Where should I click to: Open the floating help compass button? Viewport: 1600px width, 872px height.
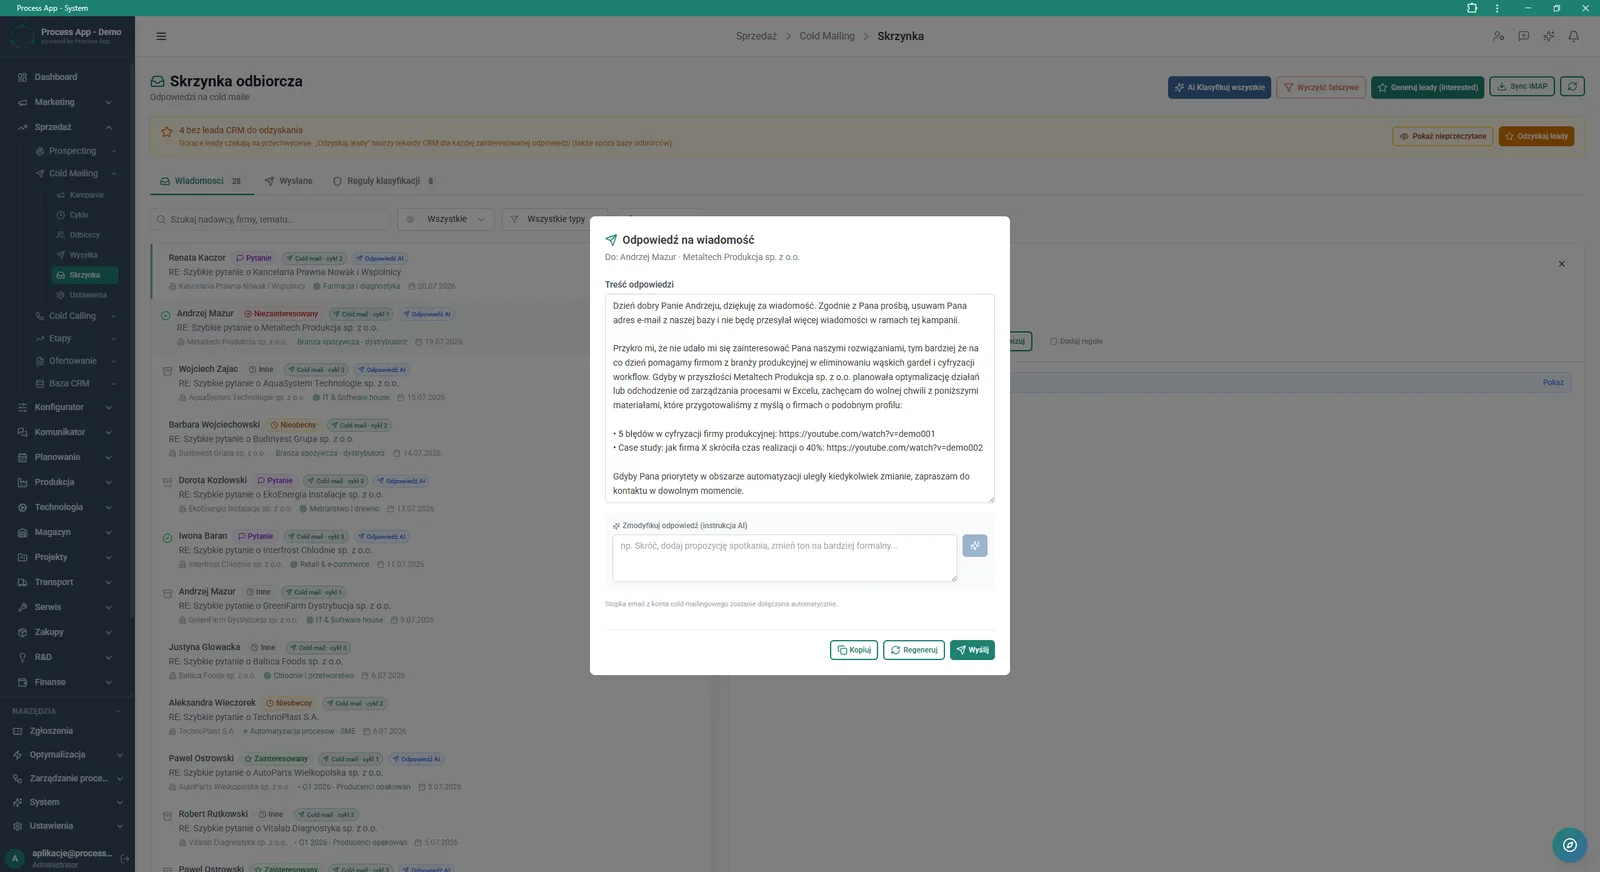tap(1570, 845)
